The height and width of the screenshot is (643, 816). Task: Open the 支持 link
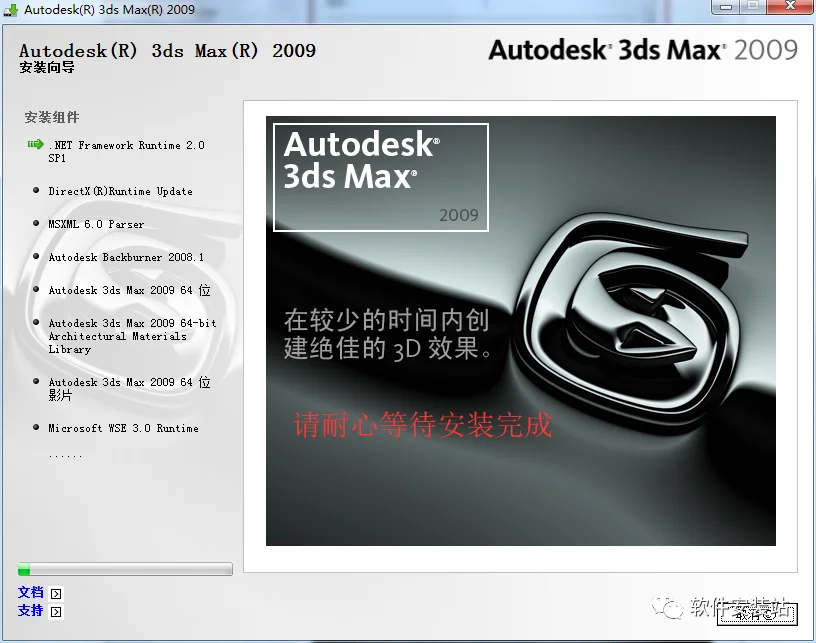coord(31,610)
